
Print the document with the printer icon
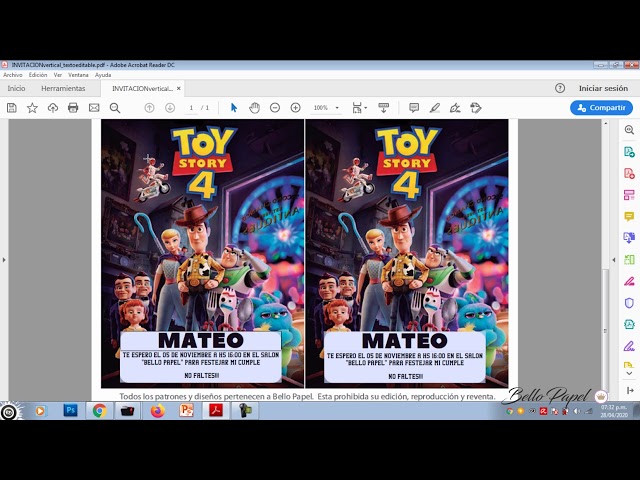(73, 108)
